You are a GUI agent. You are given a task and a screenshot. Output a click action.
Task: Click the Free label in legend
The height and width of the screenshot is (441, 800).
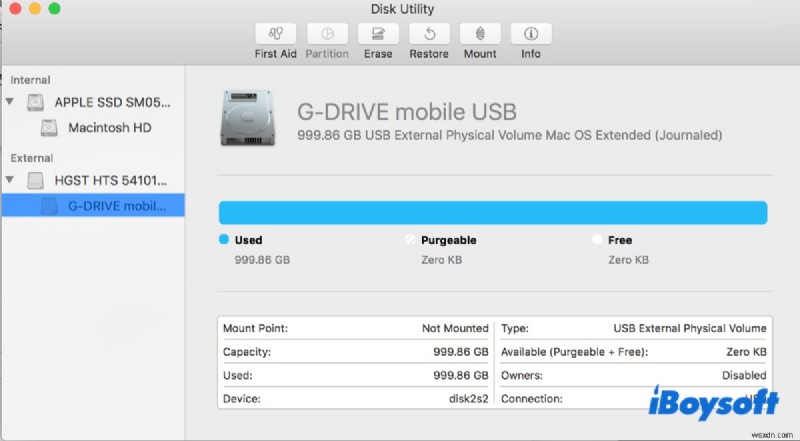click(x=620, y=240)
